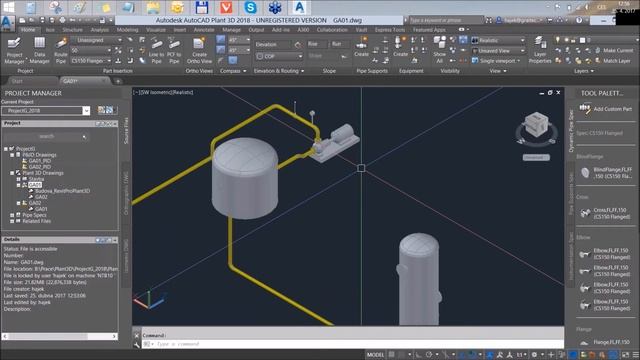
Task: Click the UCS icon in the viewport
Action: click(149, 300)
